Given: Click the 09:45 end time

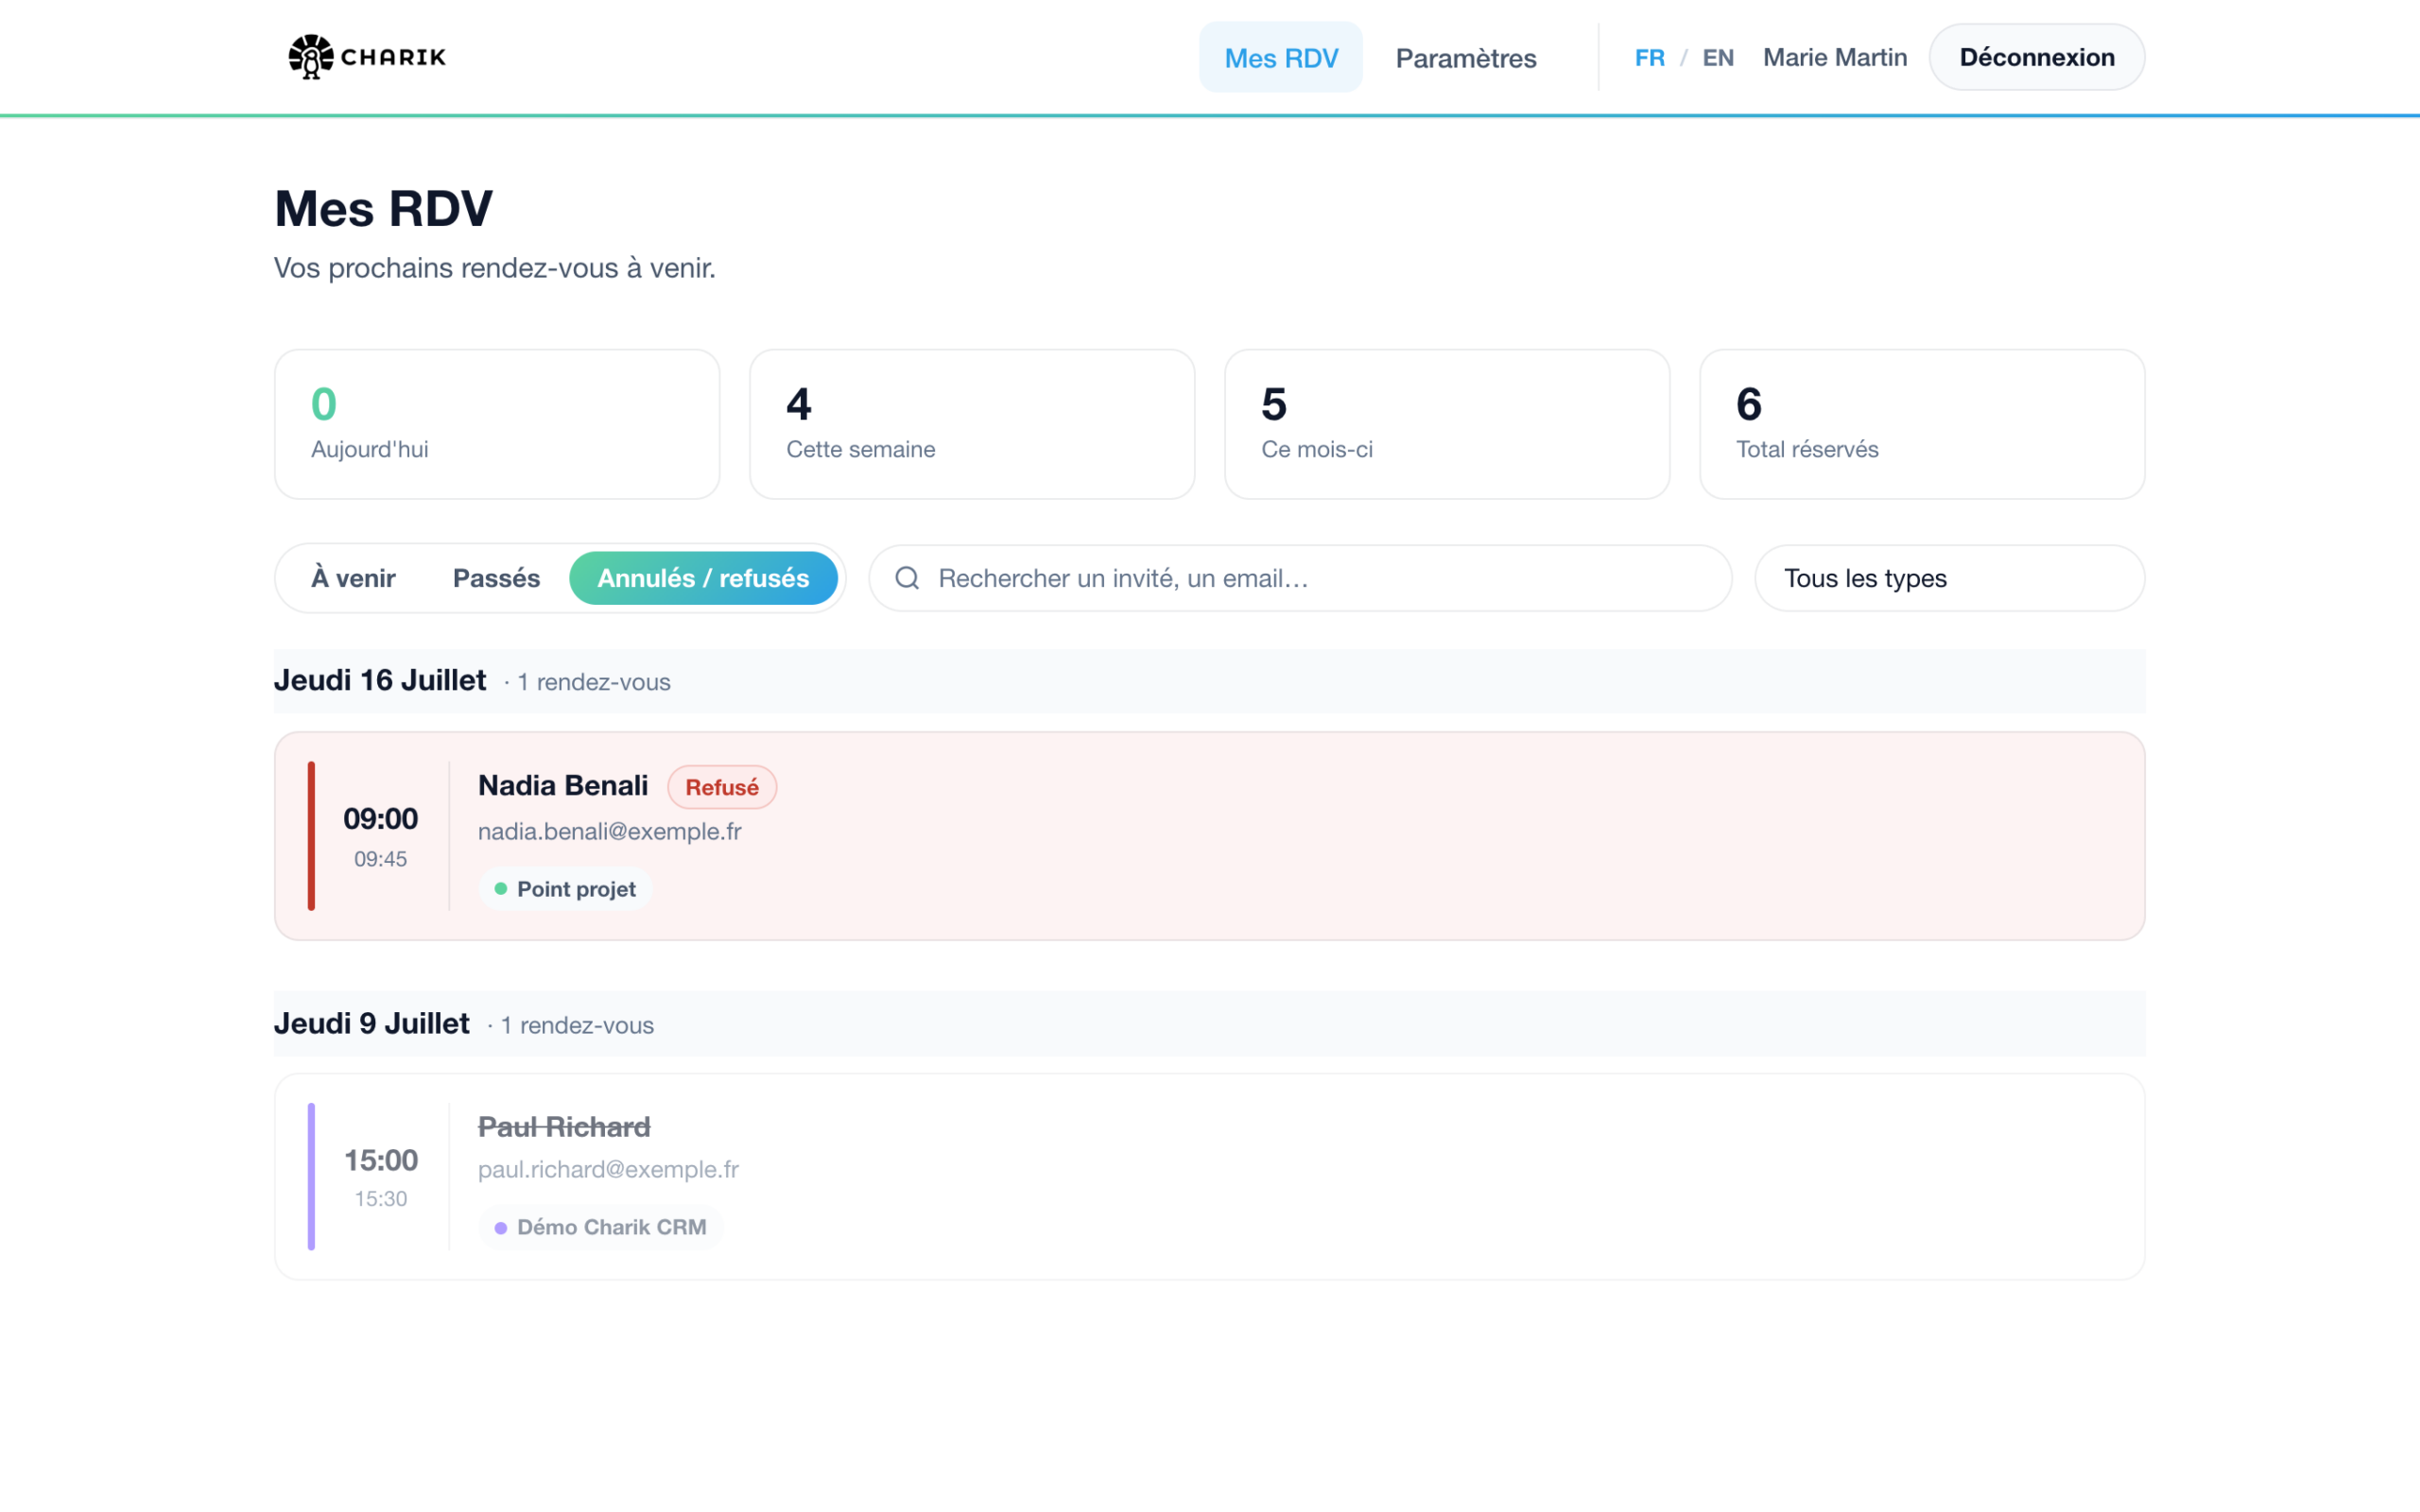Looking at the screenshot, I should pos(380,859).
